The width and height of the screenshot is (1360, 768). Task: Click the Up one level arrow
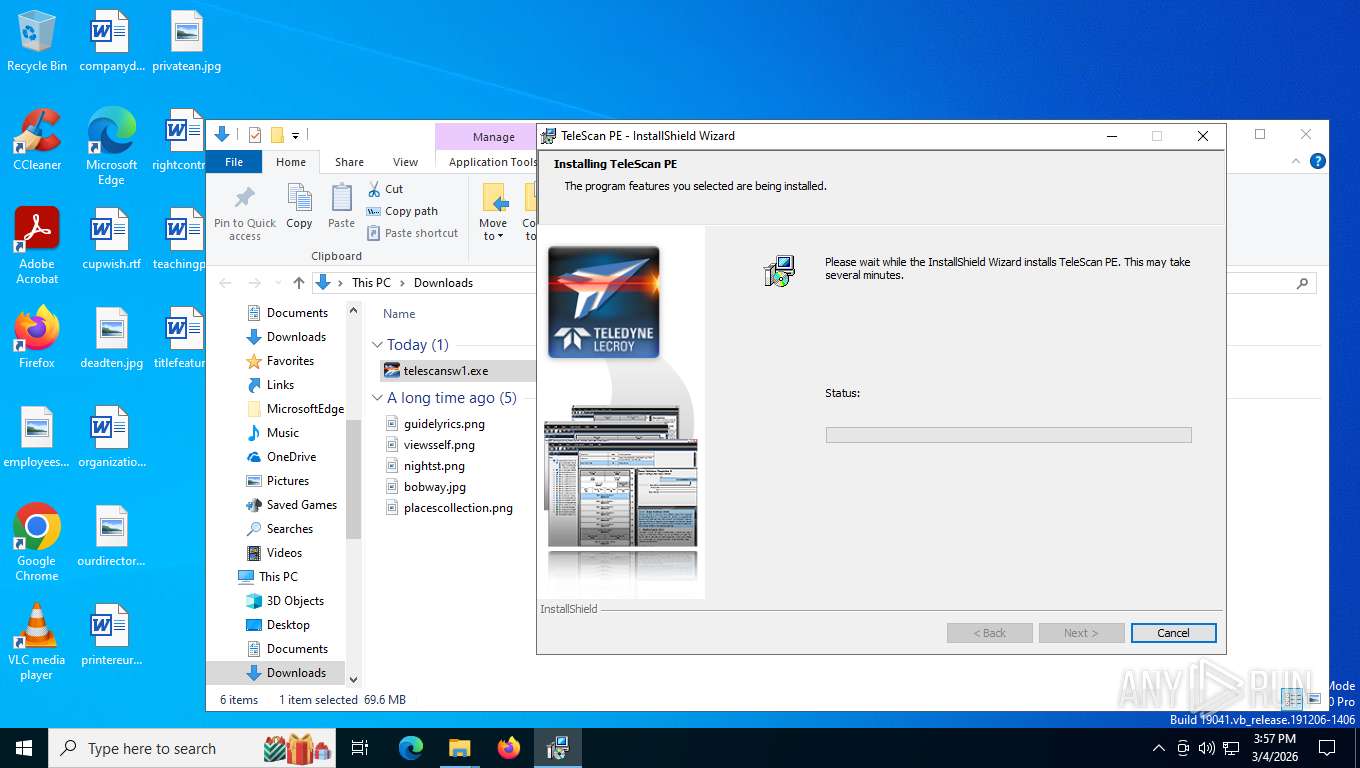click(x=298, y=283)
